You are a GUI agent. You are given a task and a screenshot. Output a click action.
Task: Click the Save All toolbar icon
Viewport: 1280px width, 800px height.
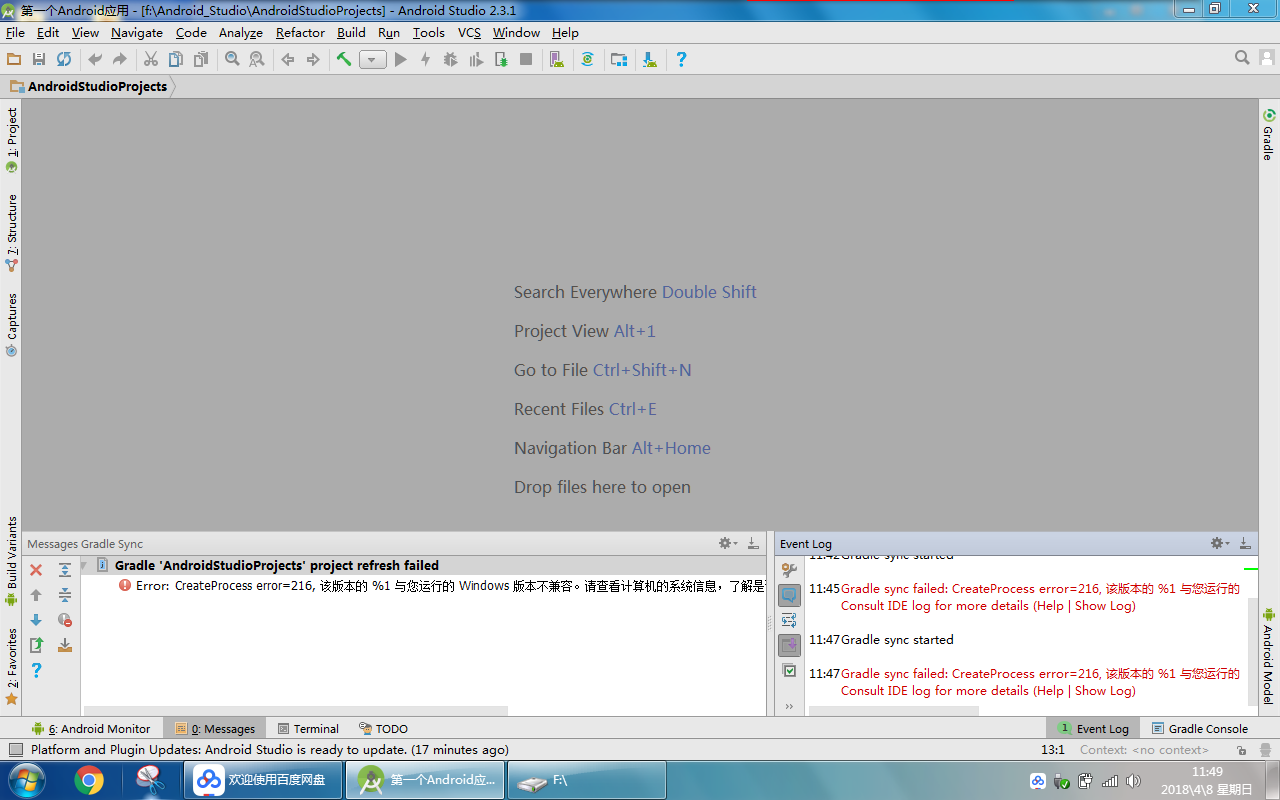tap(39, 60)
